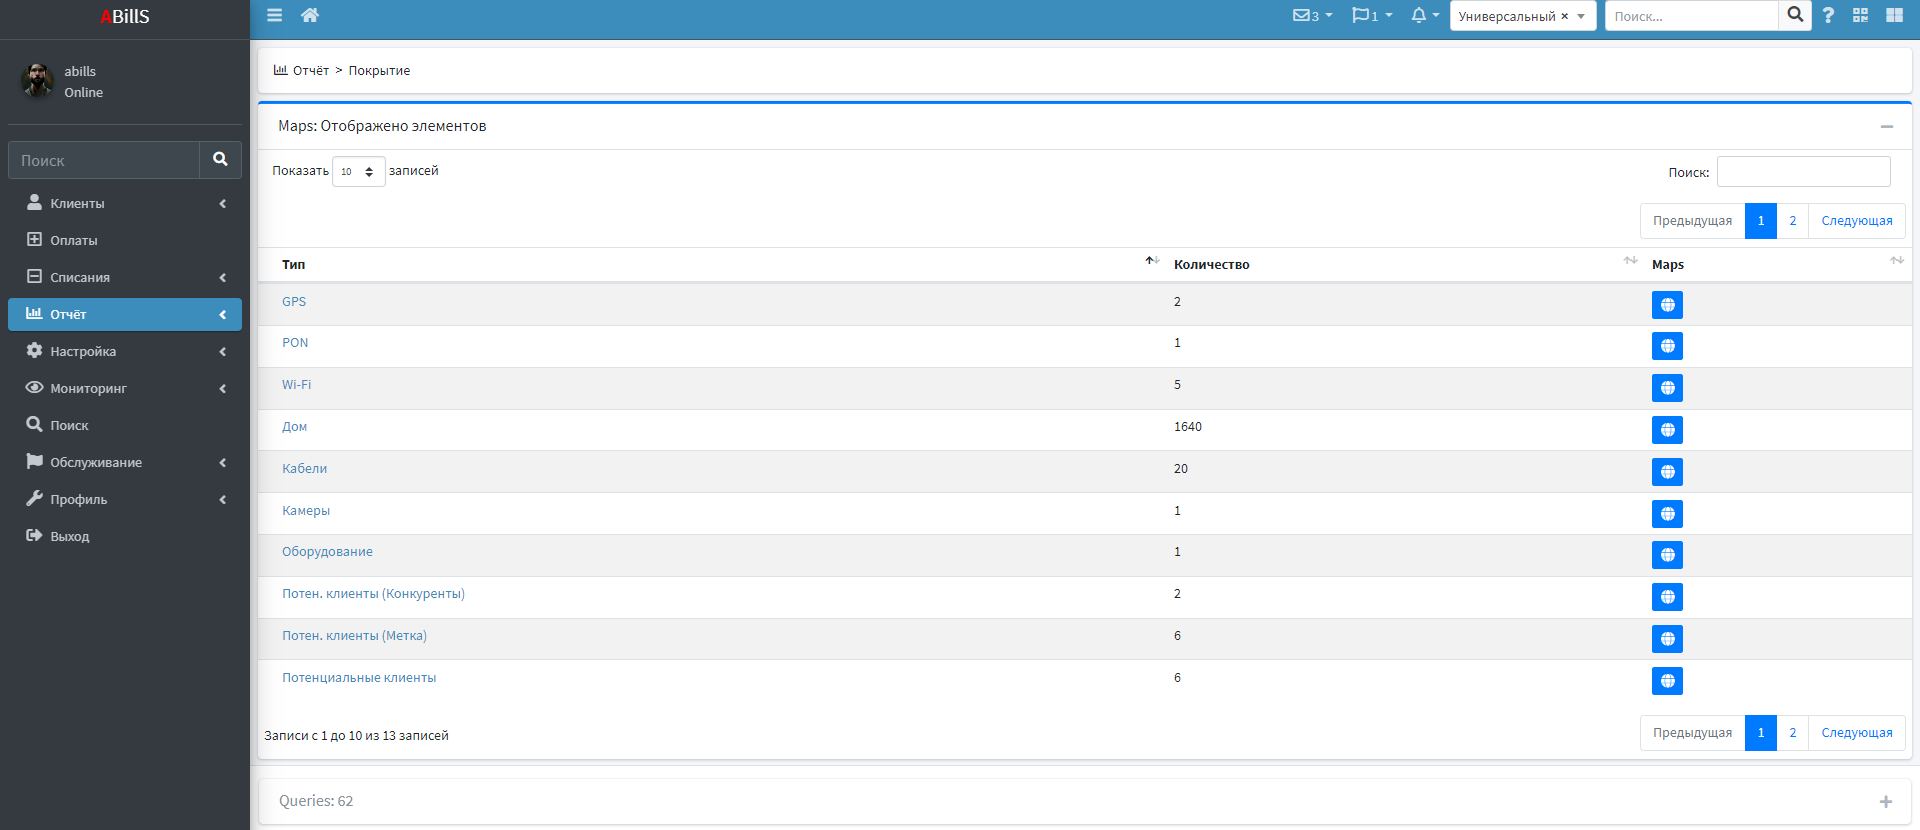Viewport: 1920px width, 830px height.
Task: Go to page 2 in top pagination
Action: (x=1792, y=221)
